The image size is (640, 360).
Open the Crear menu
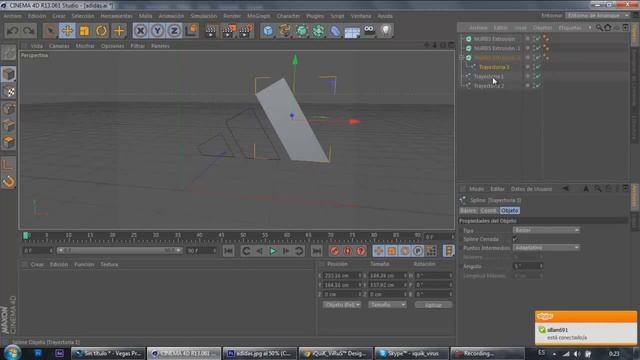tap(59, 16)
